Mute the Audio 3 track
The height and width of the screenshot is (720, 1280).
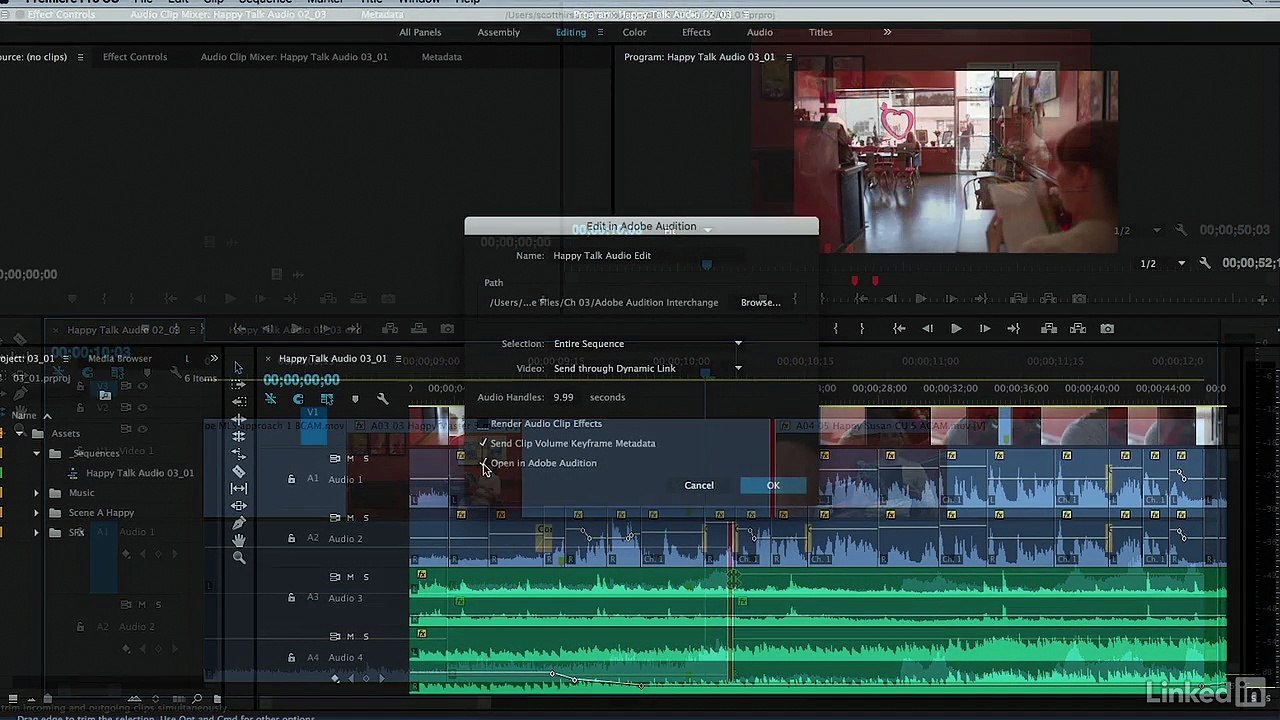click(x=350, y=577)
